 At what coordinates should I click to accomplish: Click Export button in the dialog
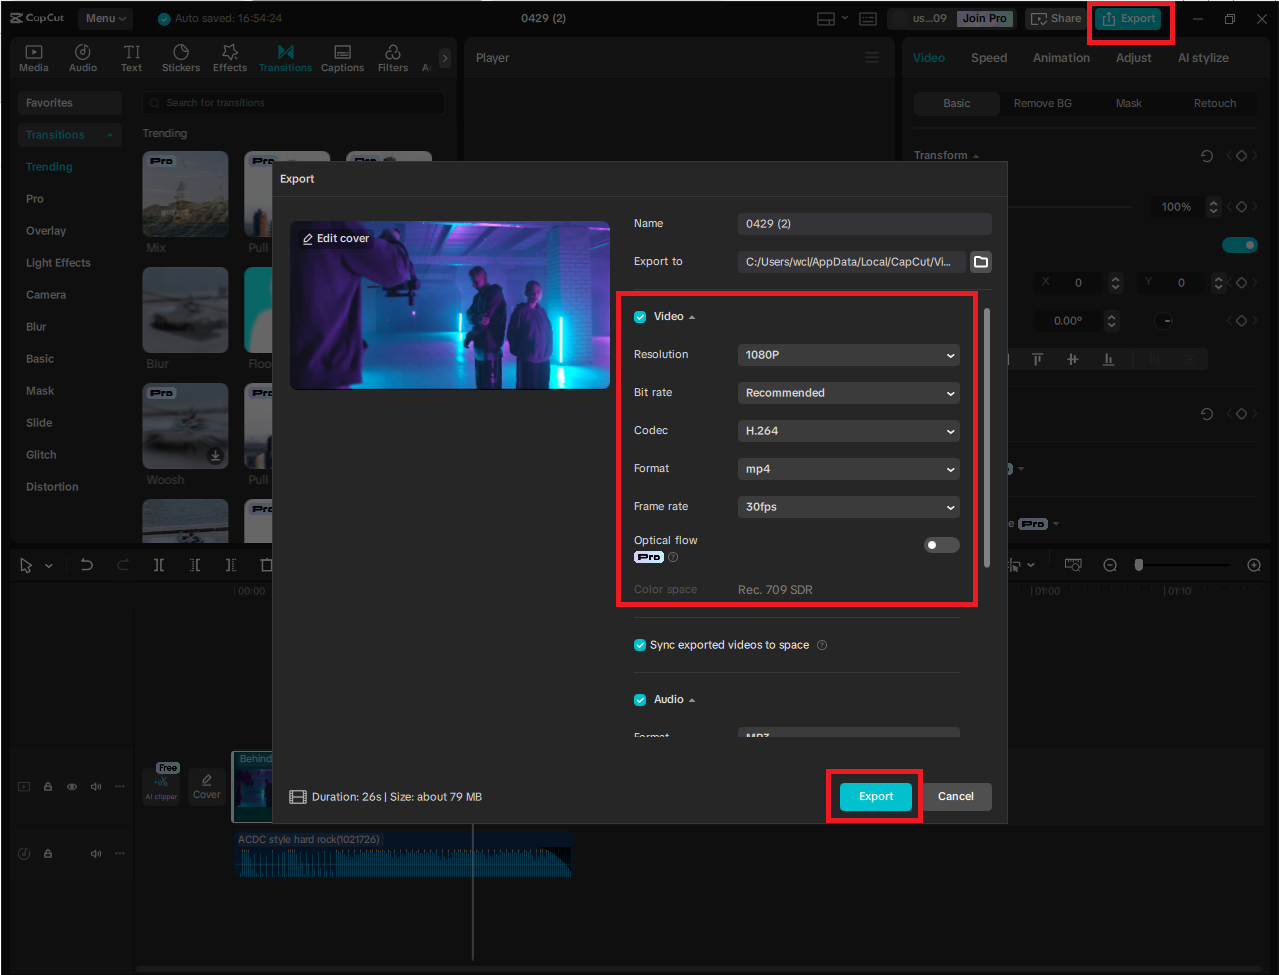[x=876, y=797]
